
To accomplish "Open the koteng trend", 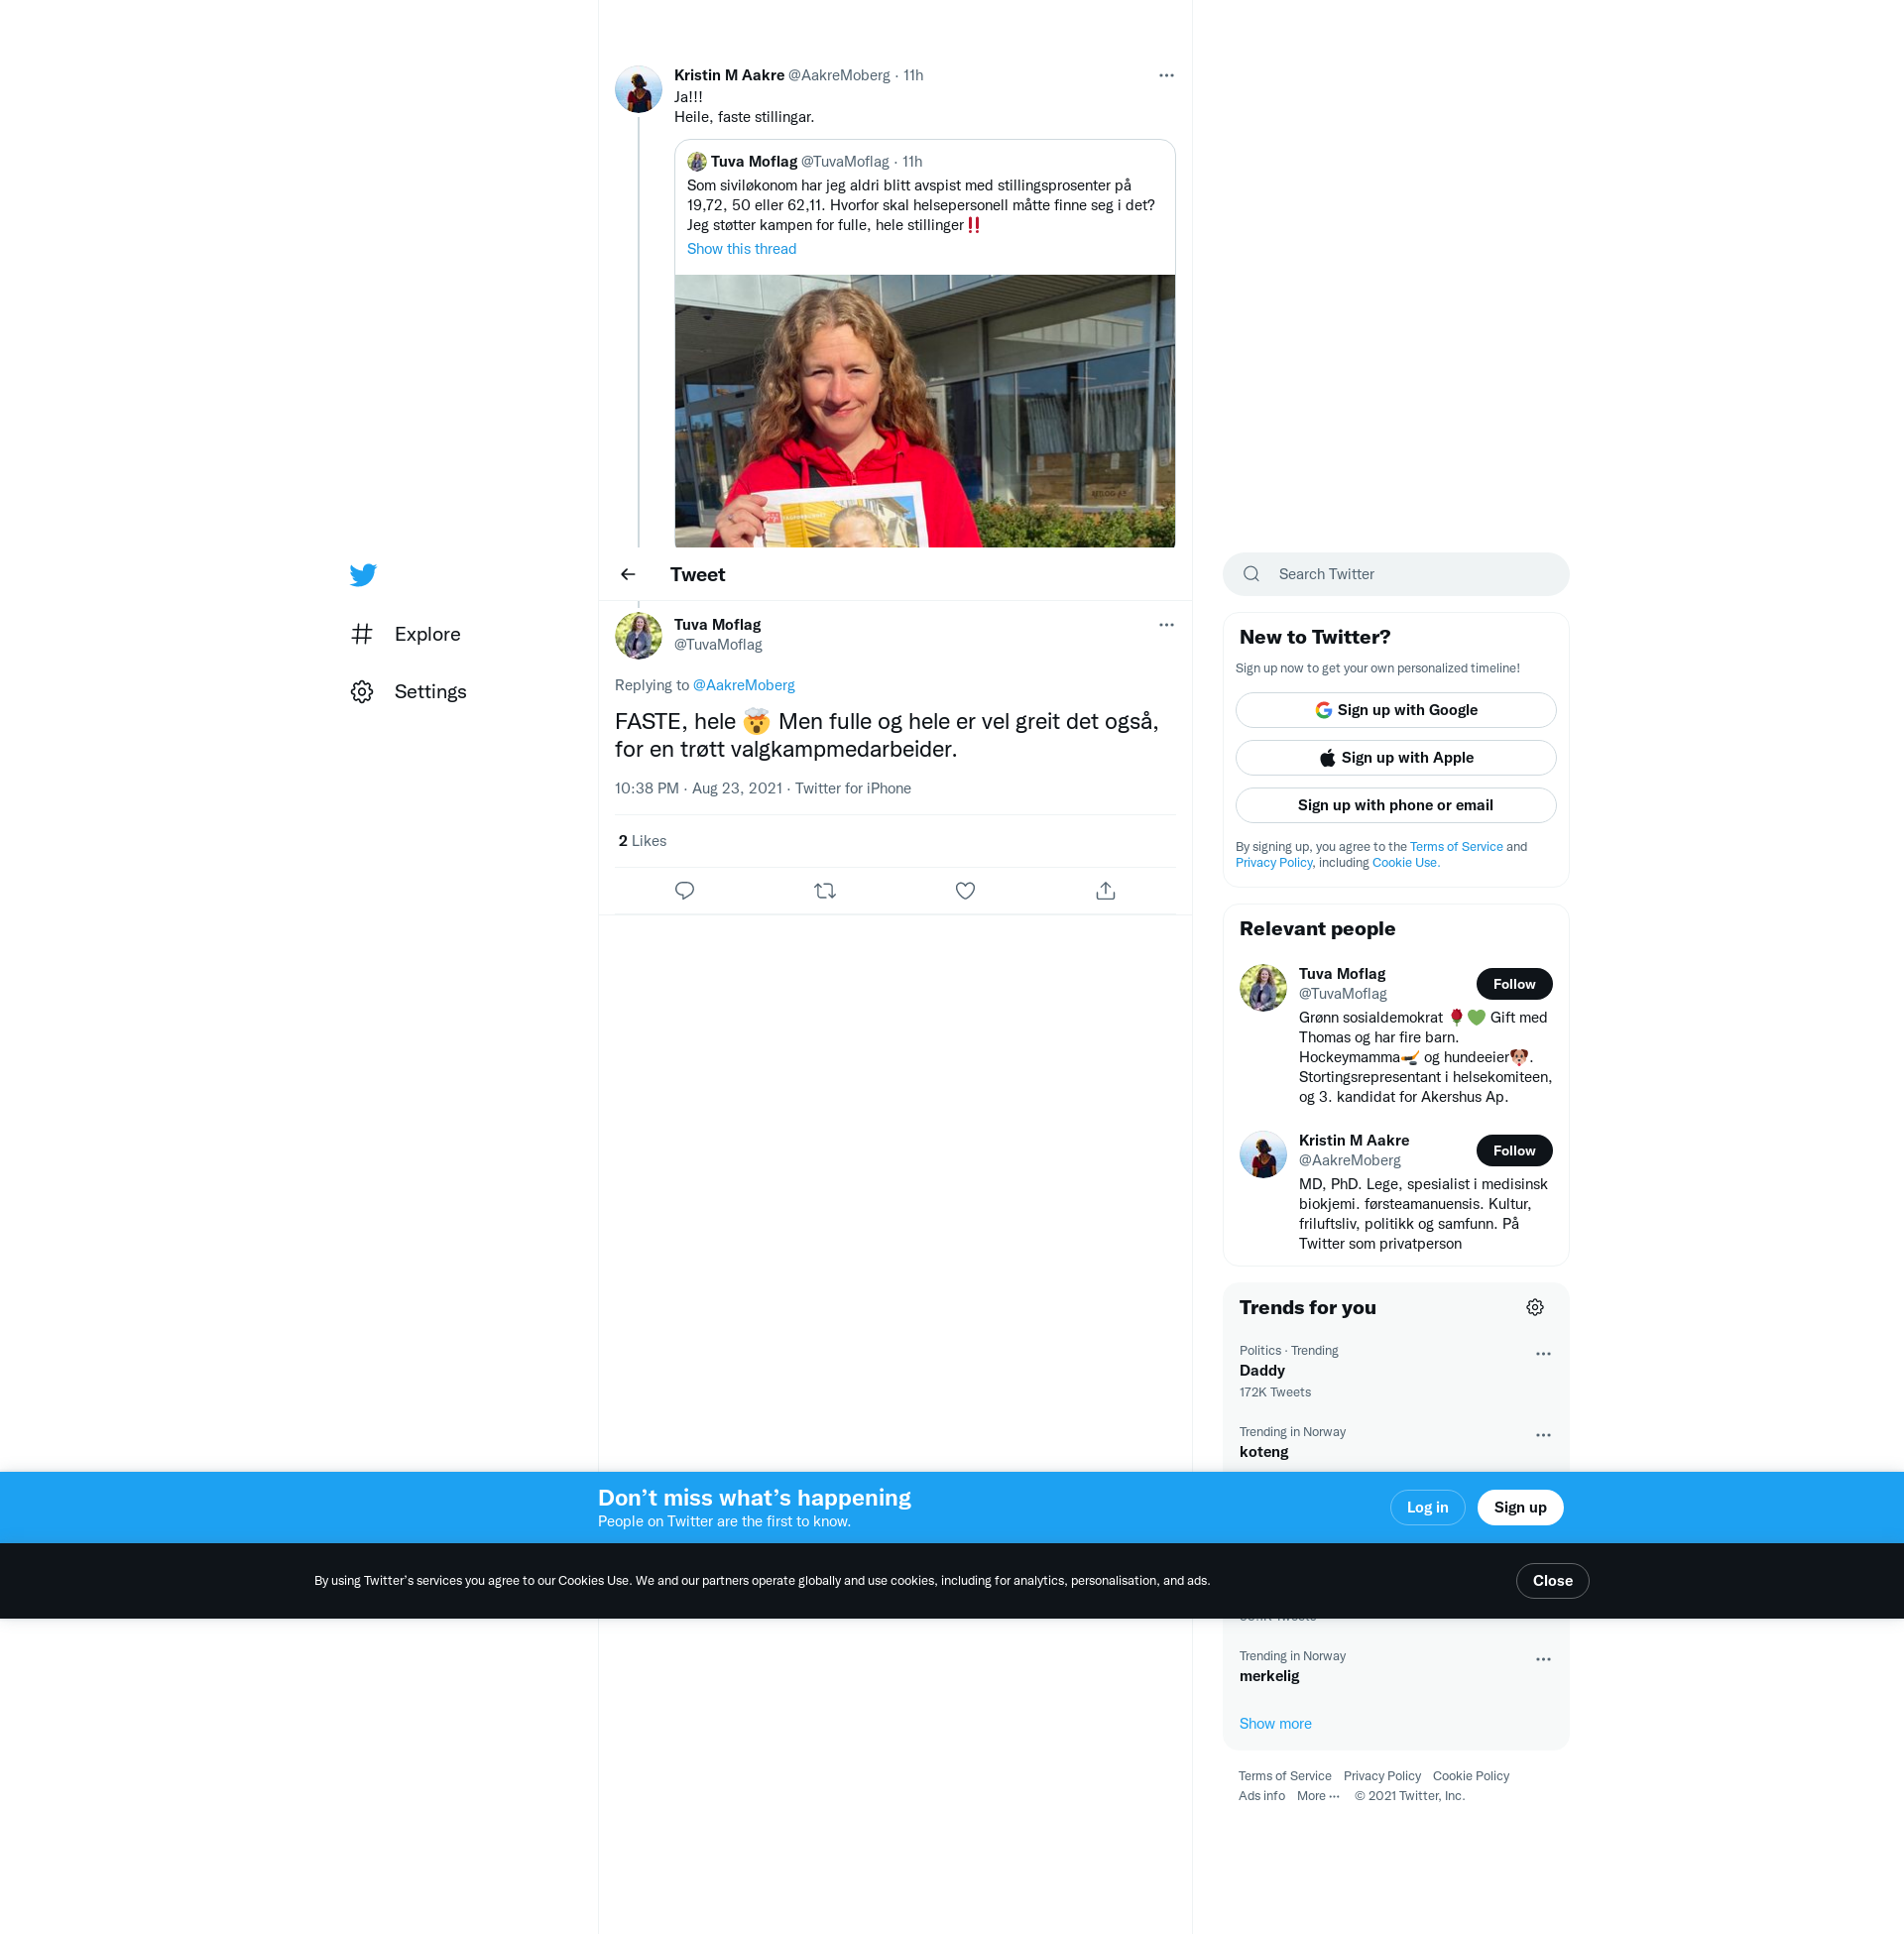I will tap(1264, 1452).
